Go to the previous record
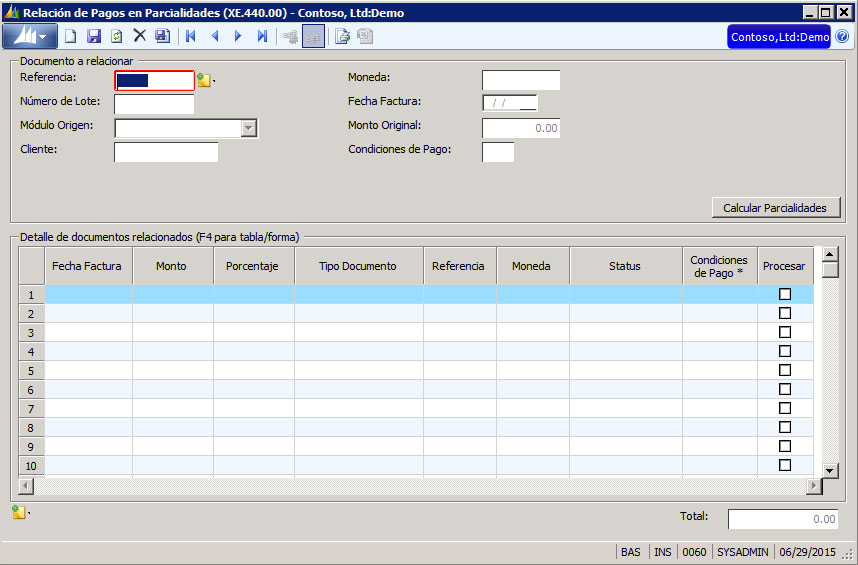Viewport: 858px width, 565px height. [214, 36]
